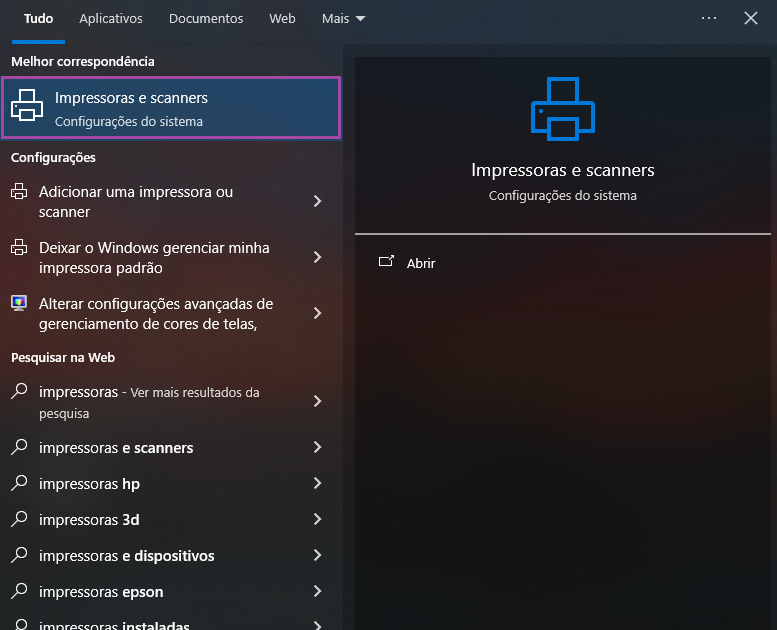Image resolution: width=777 pixels, height=630 pixels.
Task: Select the Web search tab
Action: (x=282, y=19)
